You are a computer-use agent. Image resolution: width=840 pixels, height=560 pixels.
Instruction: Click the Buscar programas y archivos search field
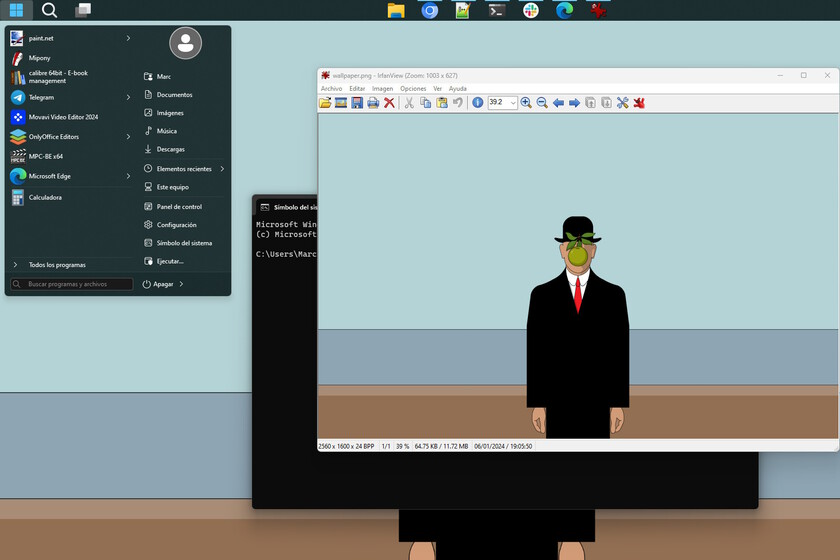[x=72, y=284]
